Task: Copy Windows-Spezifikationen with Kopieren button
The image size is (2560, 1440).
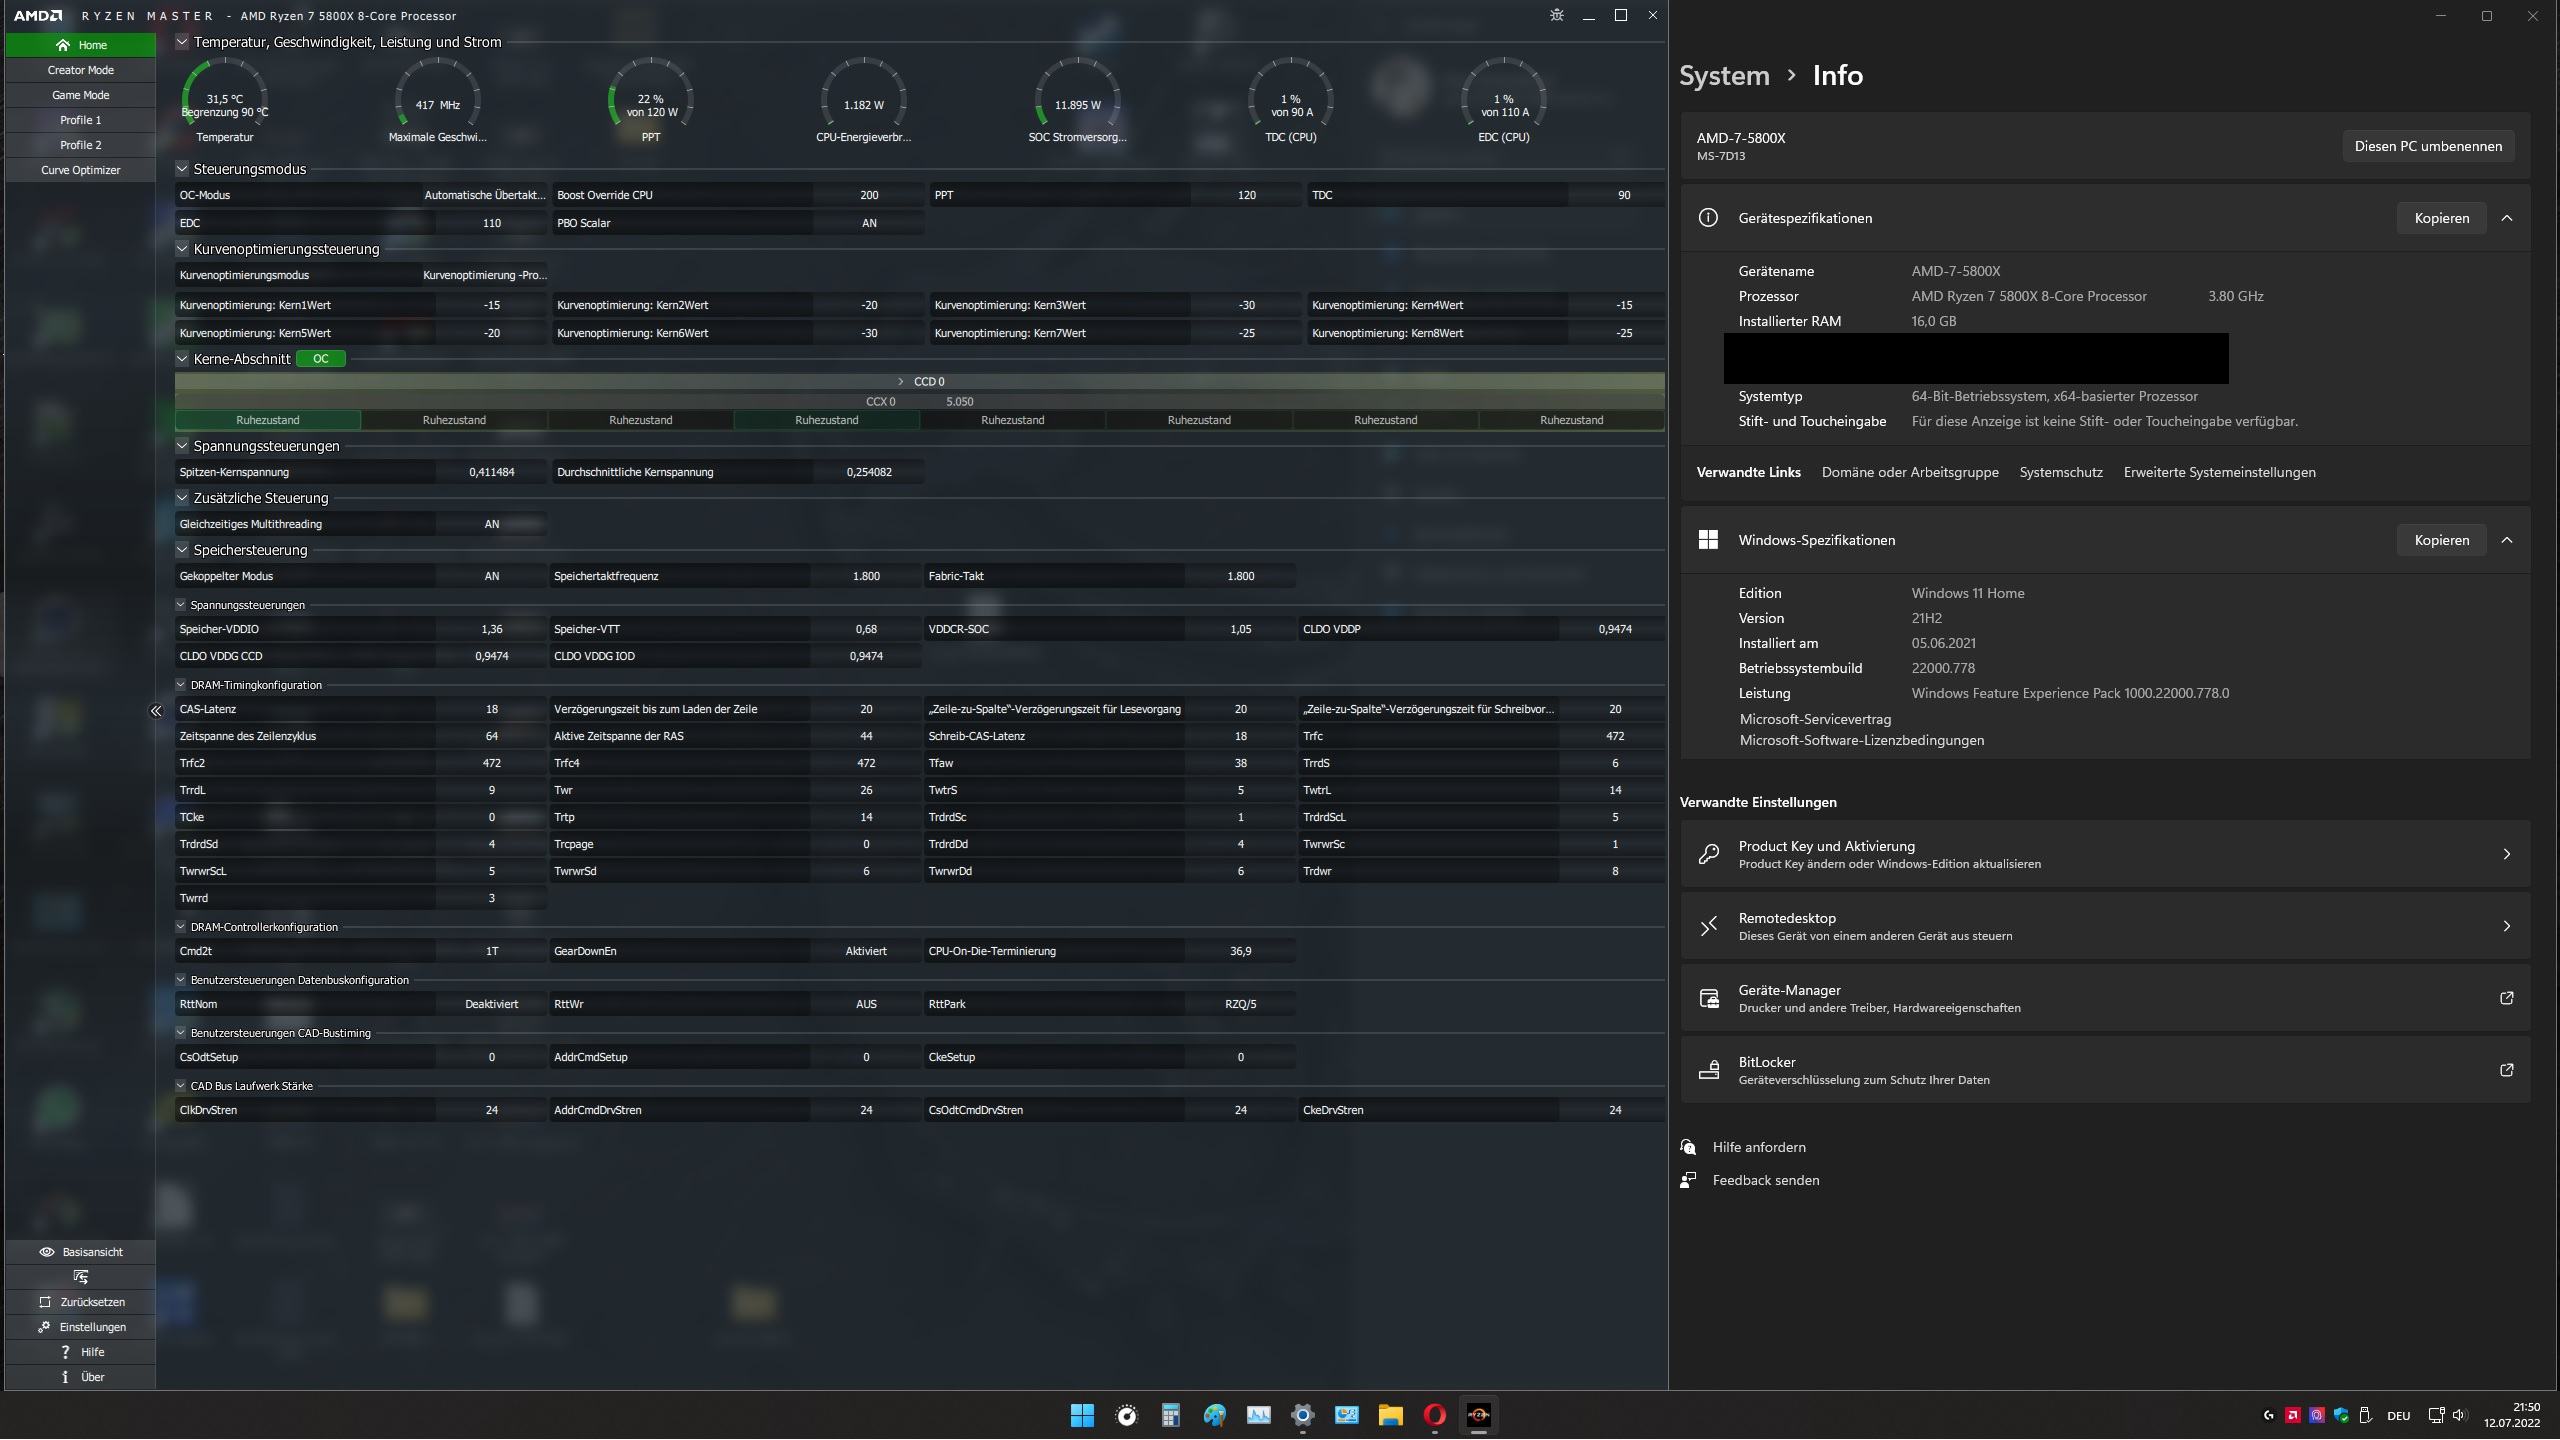Action: tap(2441, 540)
